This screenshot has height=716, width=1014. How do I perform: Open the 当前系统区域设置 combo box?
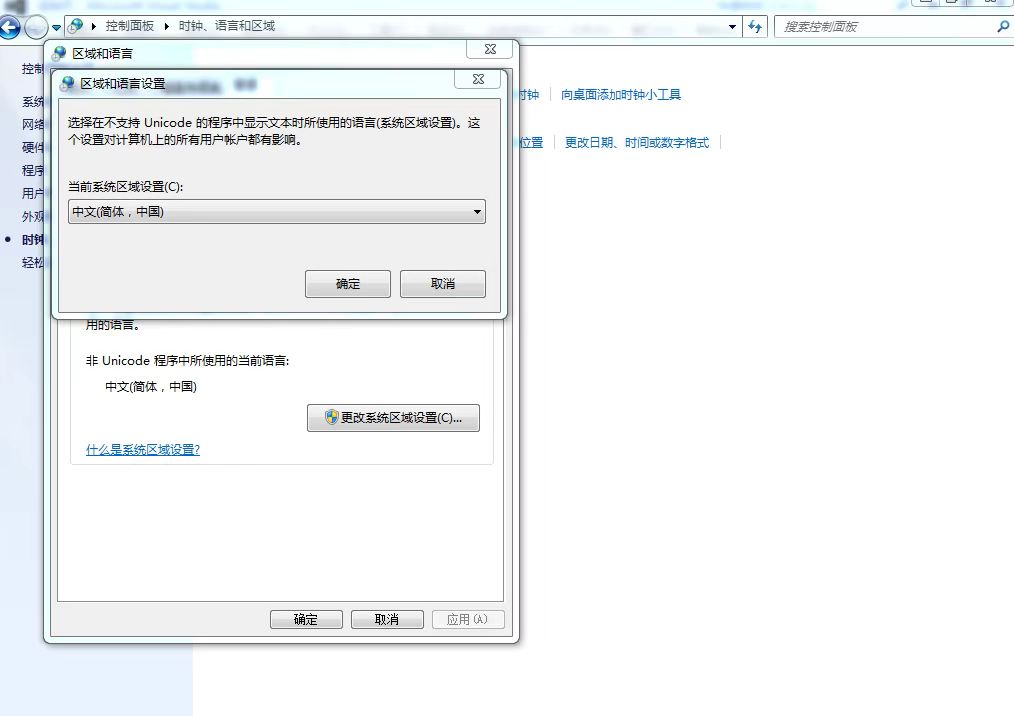[277, 212]
